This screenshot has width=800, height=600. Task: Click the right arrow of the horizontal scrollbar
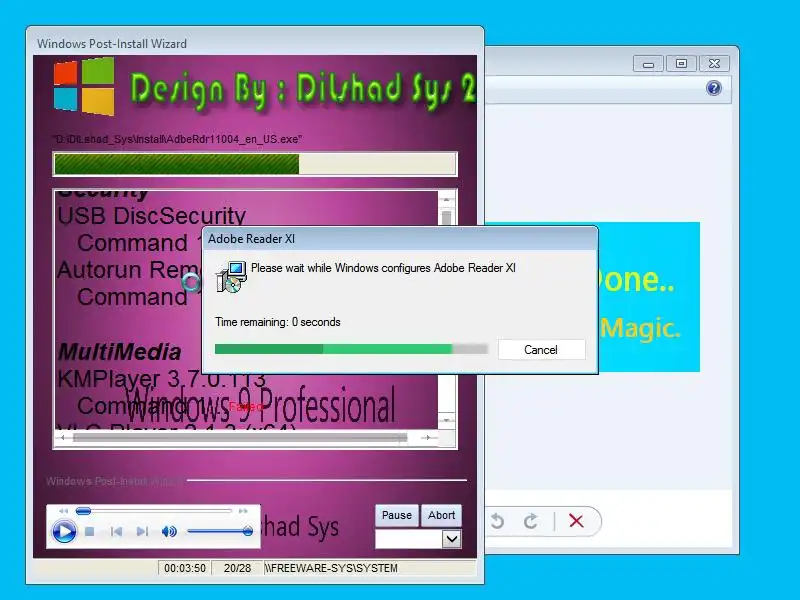[x=428, y=438]
